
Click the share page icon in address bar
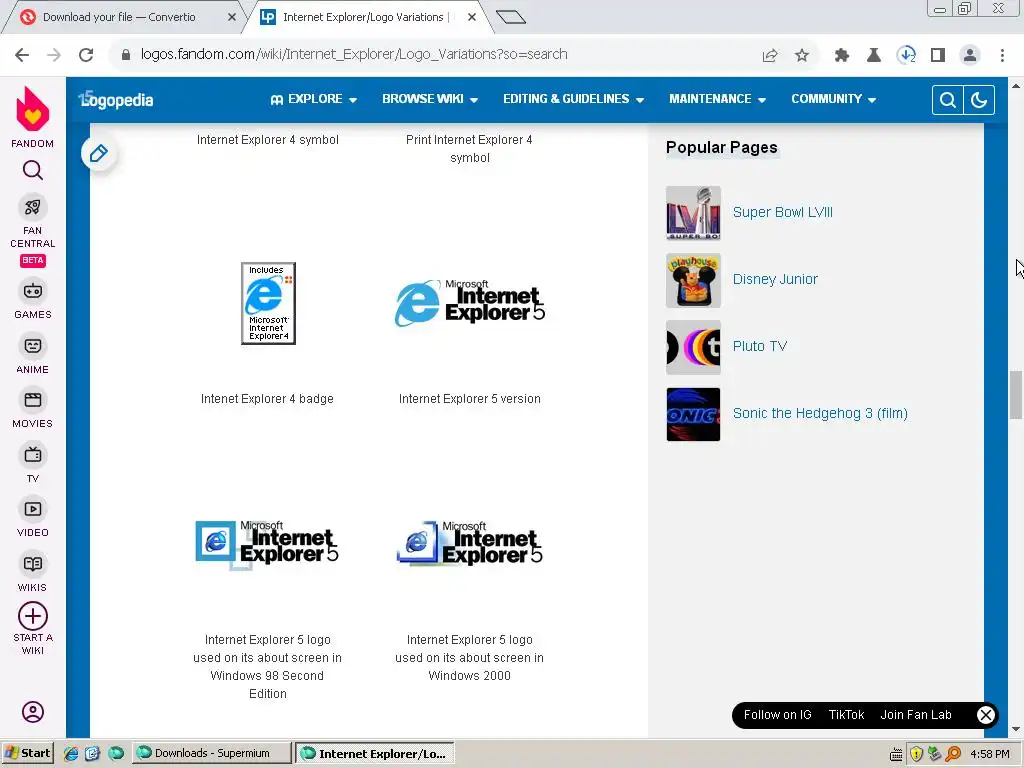pyautogui.click(x=770, y=56)
